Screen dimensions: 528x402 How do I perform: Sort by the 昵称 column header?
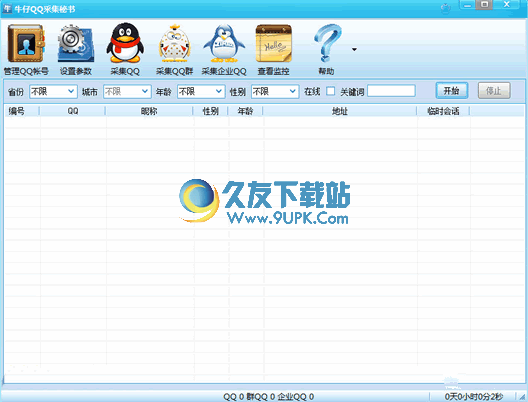tap(149, 111)
